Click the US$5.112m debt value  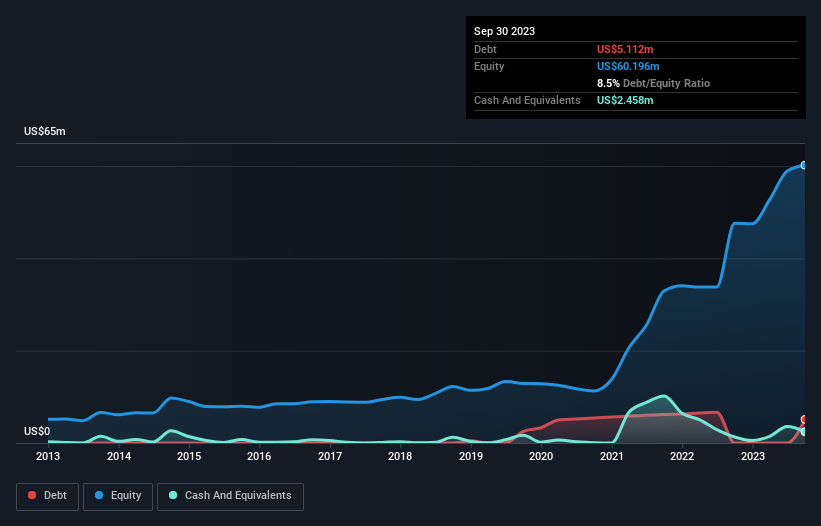coord(625,49)
